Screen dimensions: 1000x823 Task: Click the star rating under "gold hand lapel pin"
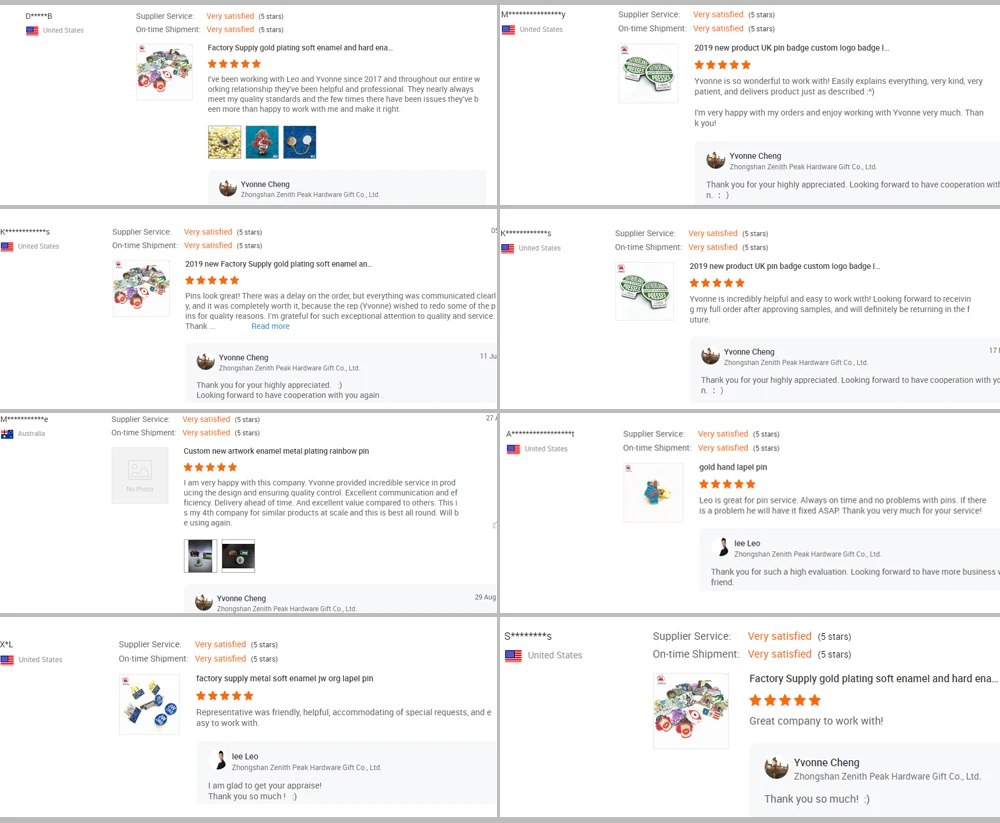pos(727,484)
